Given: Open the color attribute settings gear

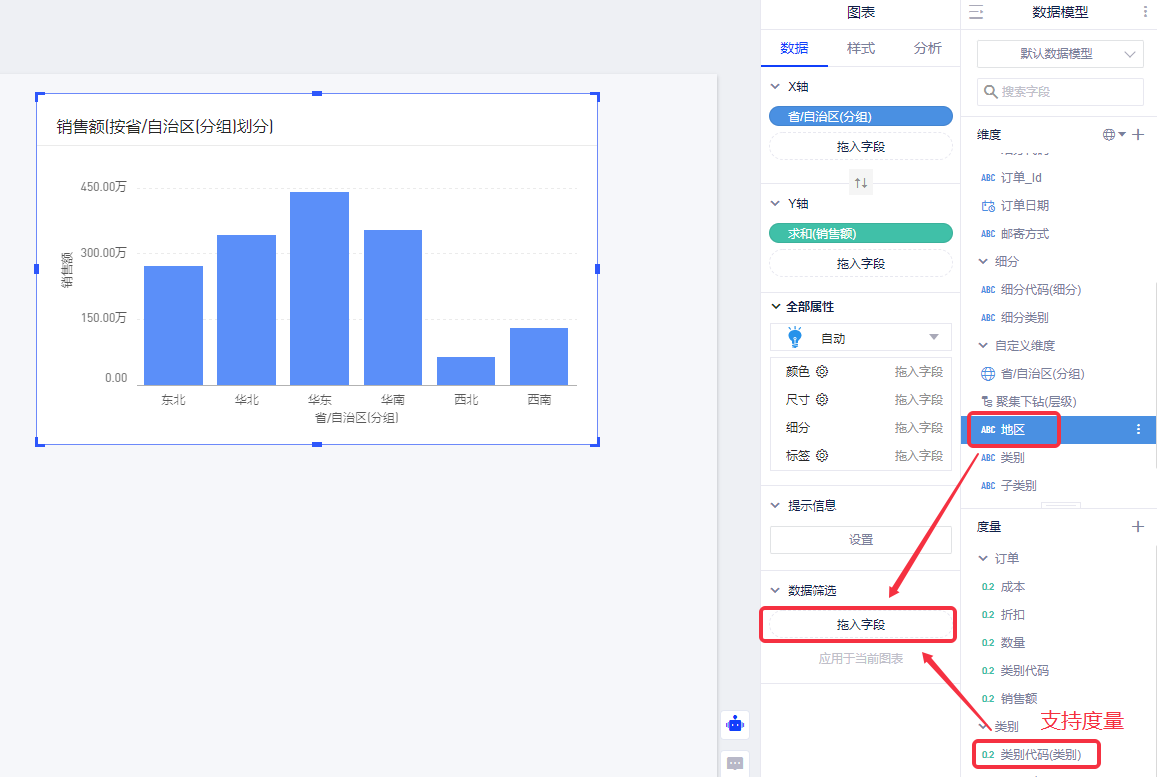Looking at the screenshot, I should 822,372.
